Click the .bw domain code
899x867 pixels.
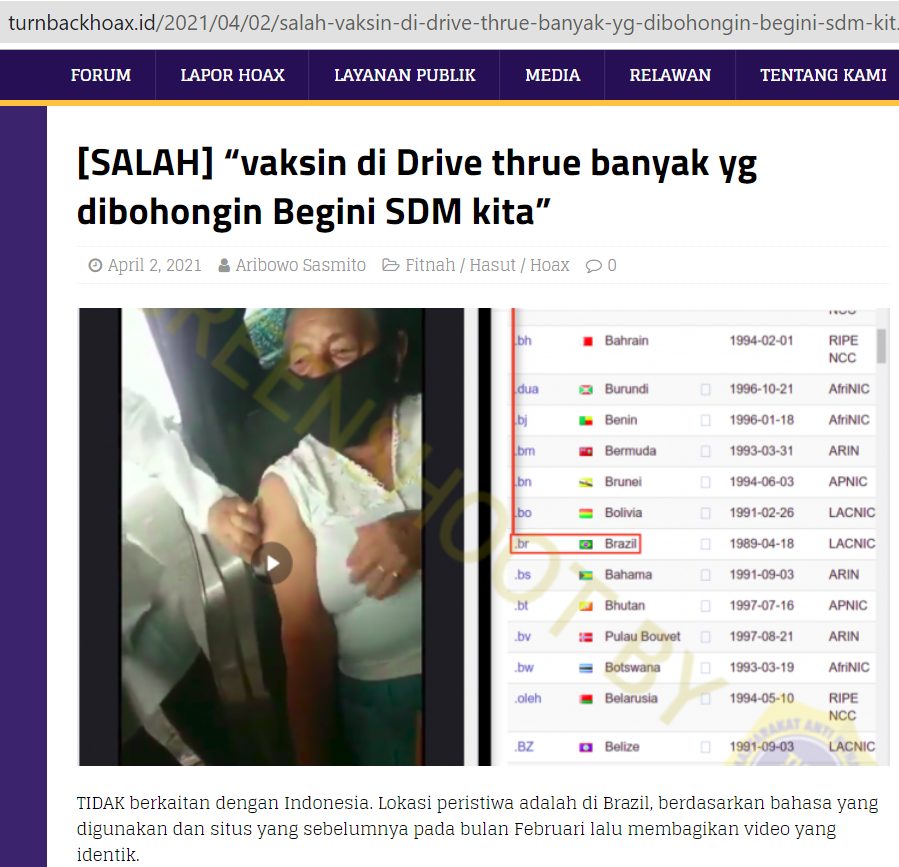524,667
